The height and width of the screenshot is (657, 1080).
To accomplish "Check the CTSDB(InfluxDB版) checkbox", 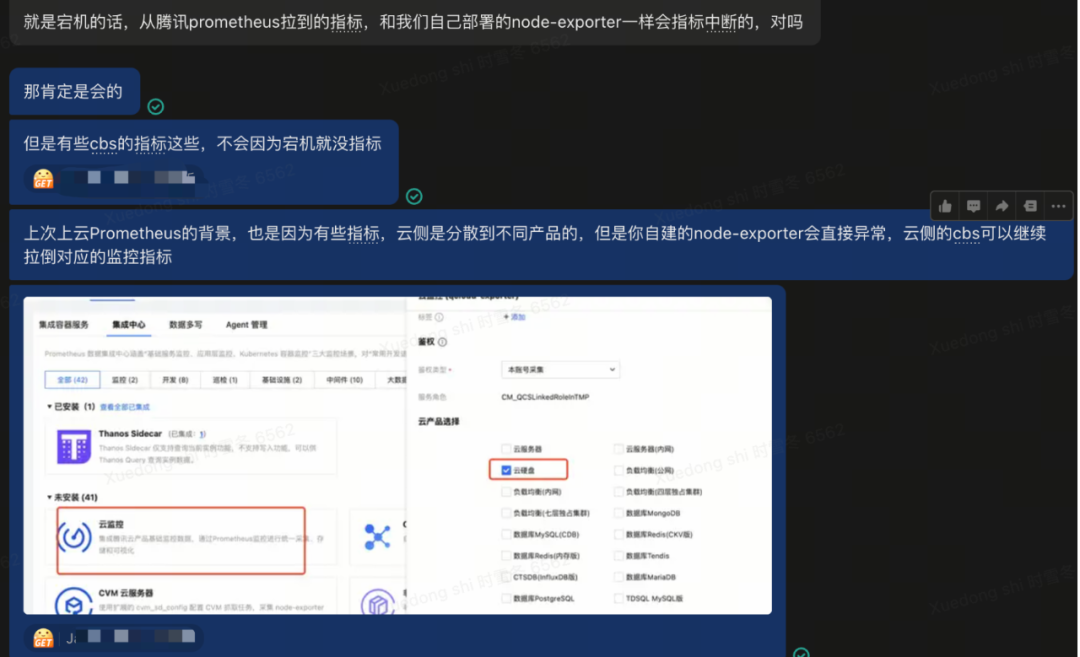I will tap(506, 577).
